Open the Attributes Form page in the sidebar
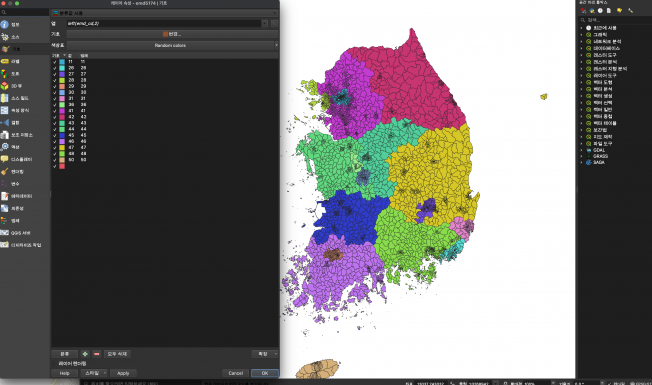This screenshot has height=385, width=652. click(x=24, y=110)
